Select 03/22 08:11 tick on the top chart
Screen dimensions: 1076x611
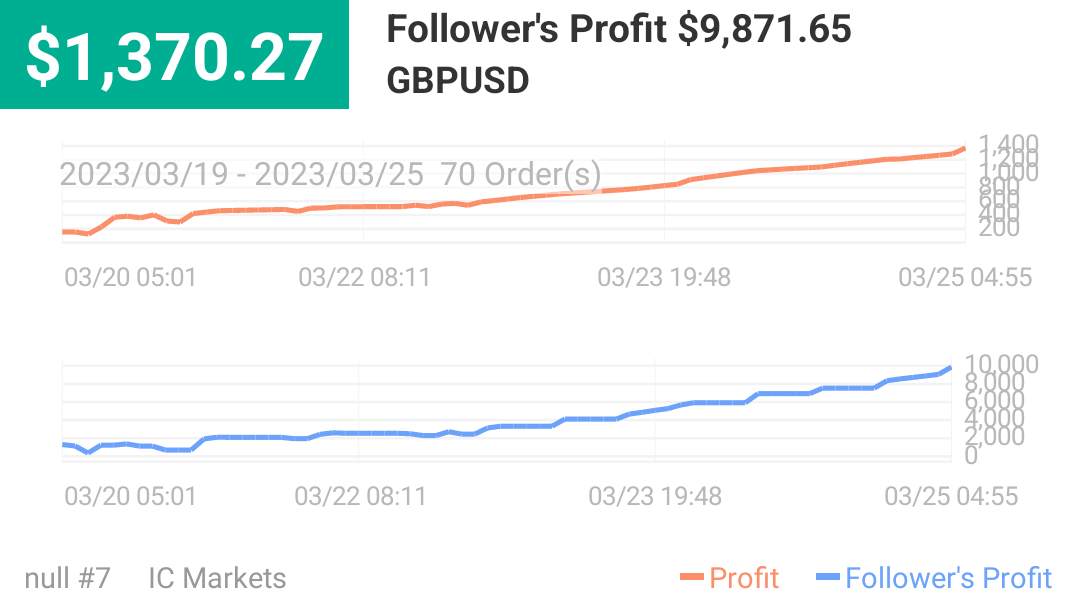[364, 277]
